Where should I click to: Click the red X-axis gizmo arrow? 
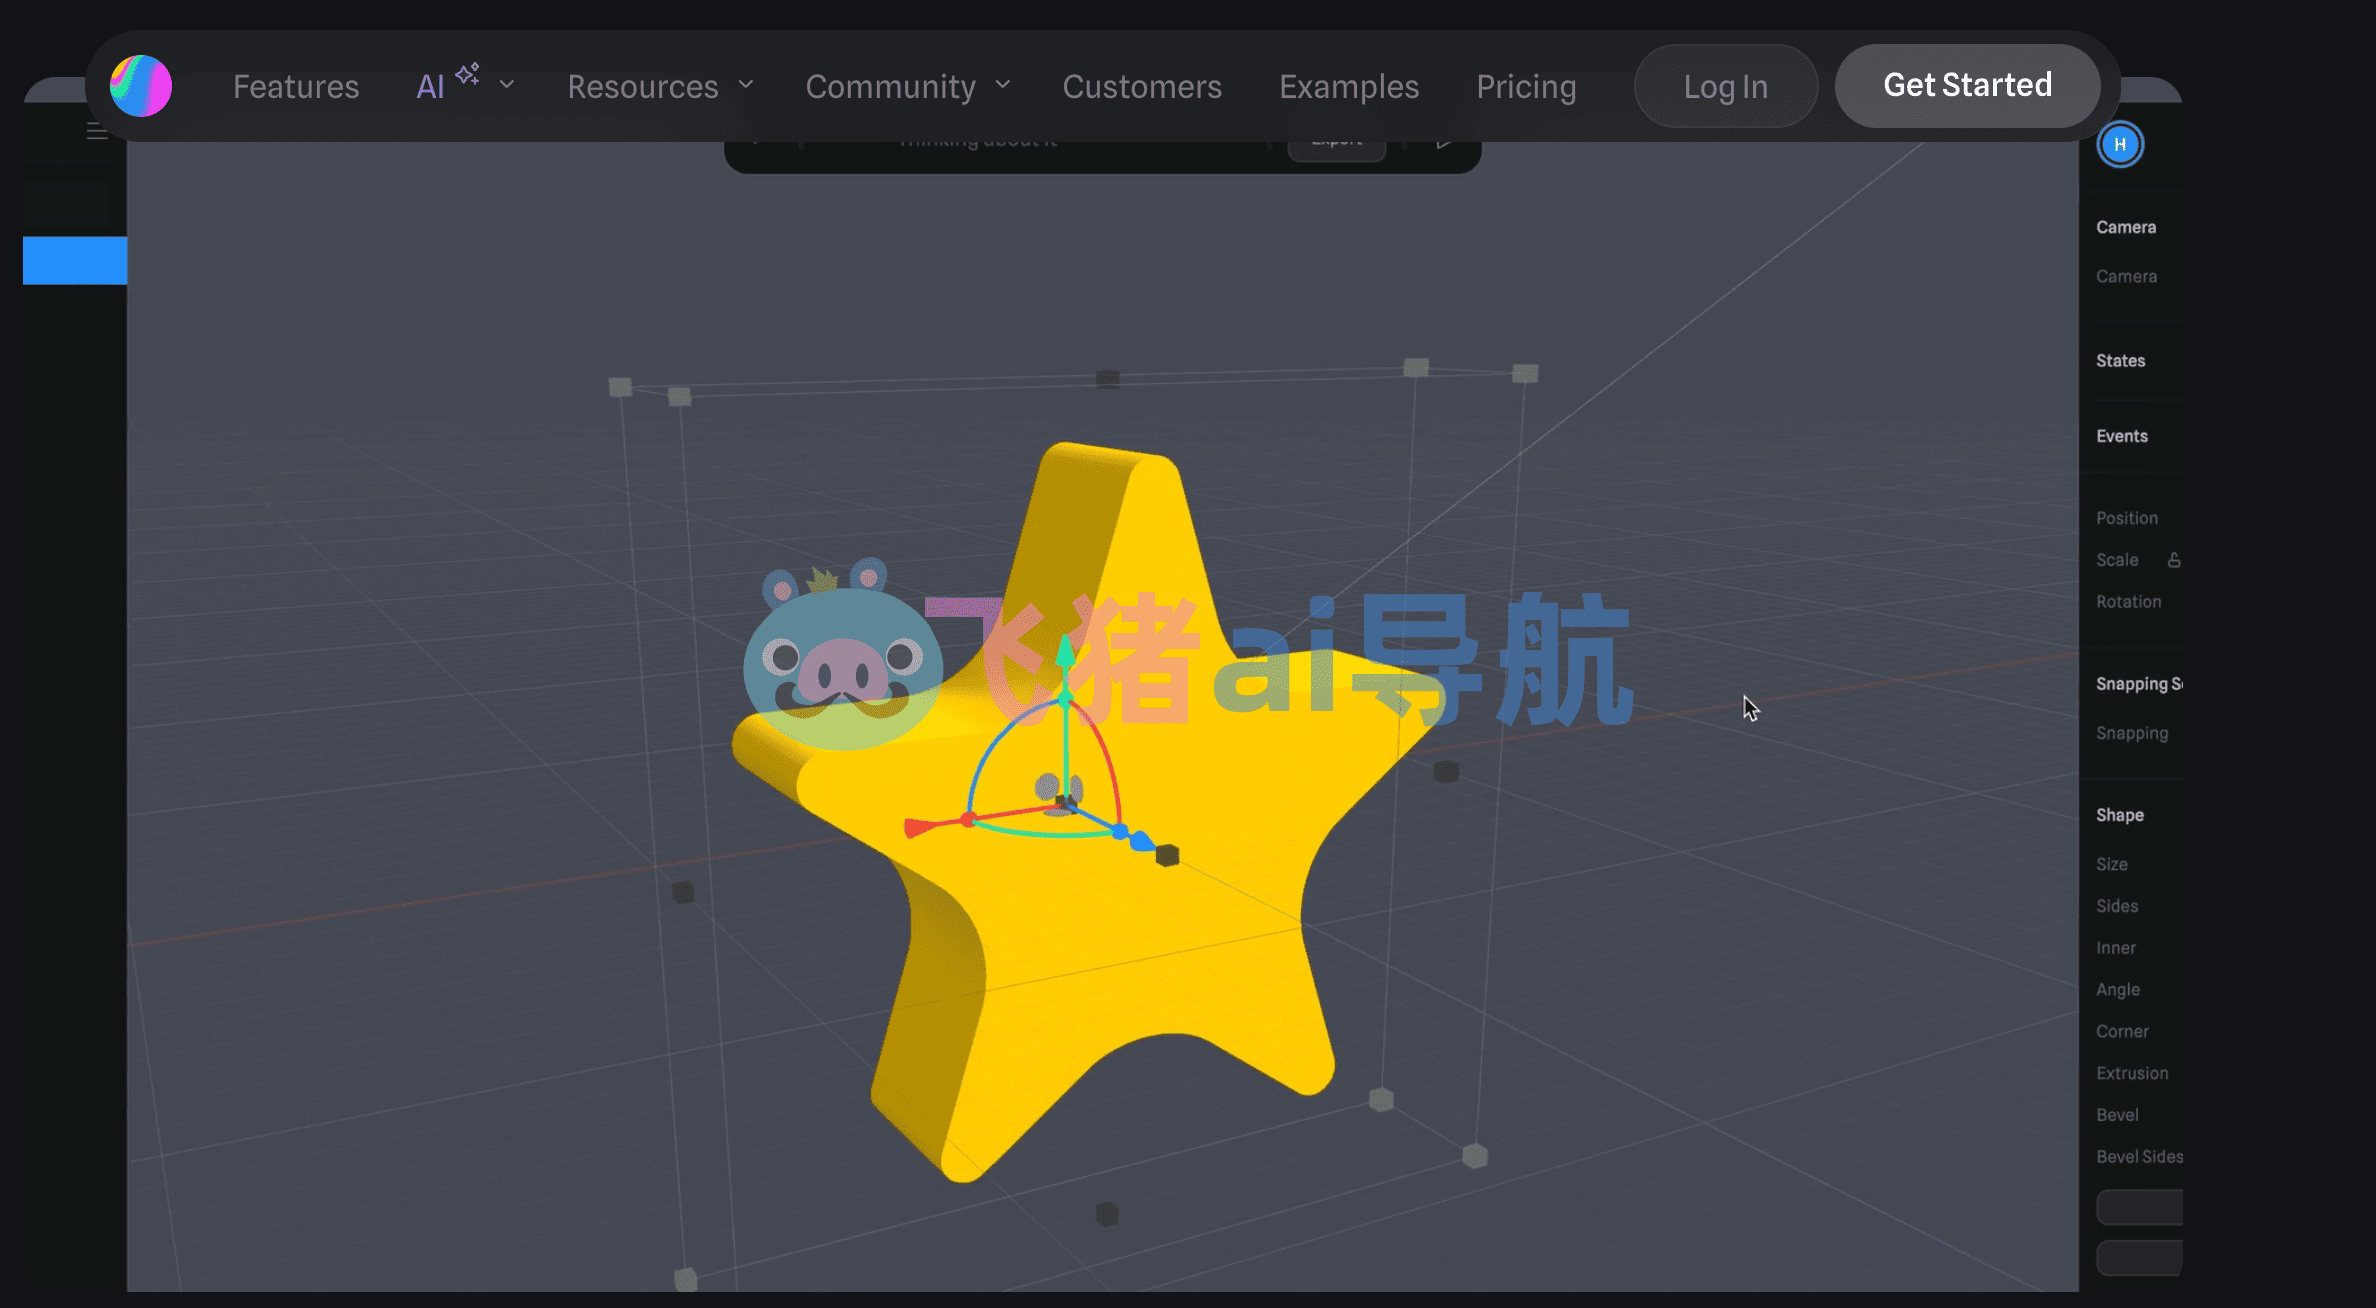(x=920, y=827)
